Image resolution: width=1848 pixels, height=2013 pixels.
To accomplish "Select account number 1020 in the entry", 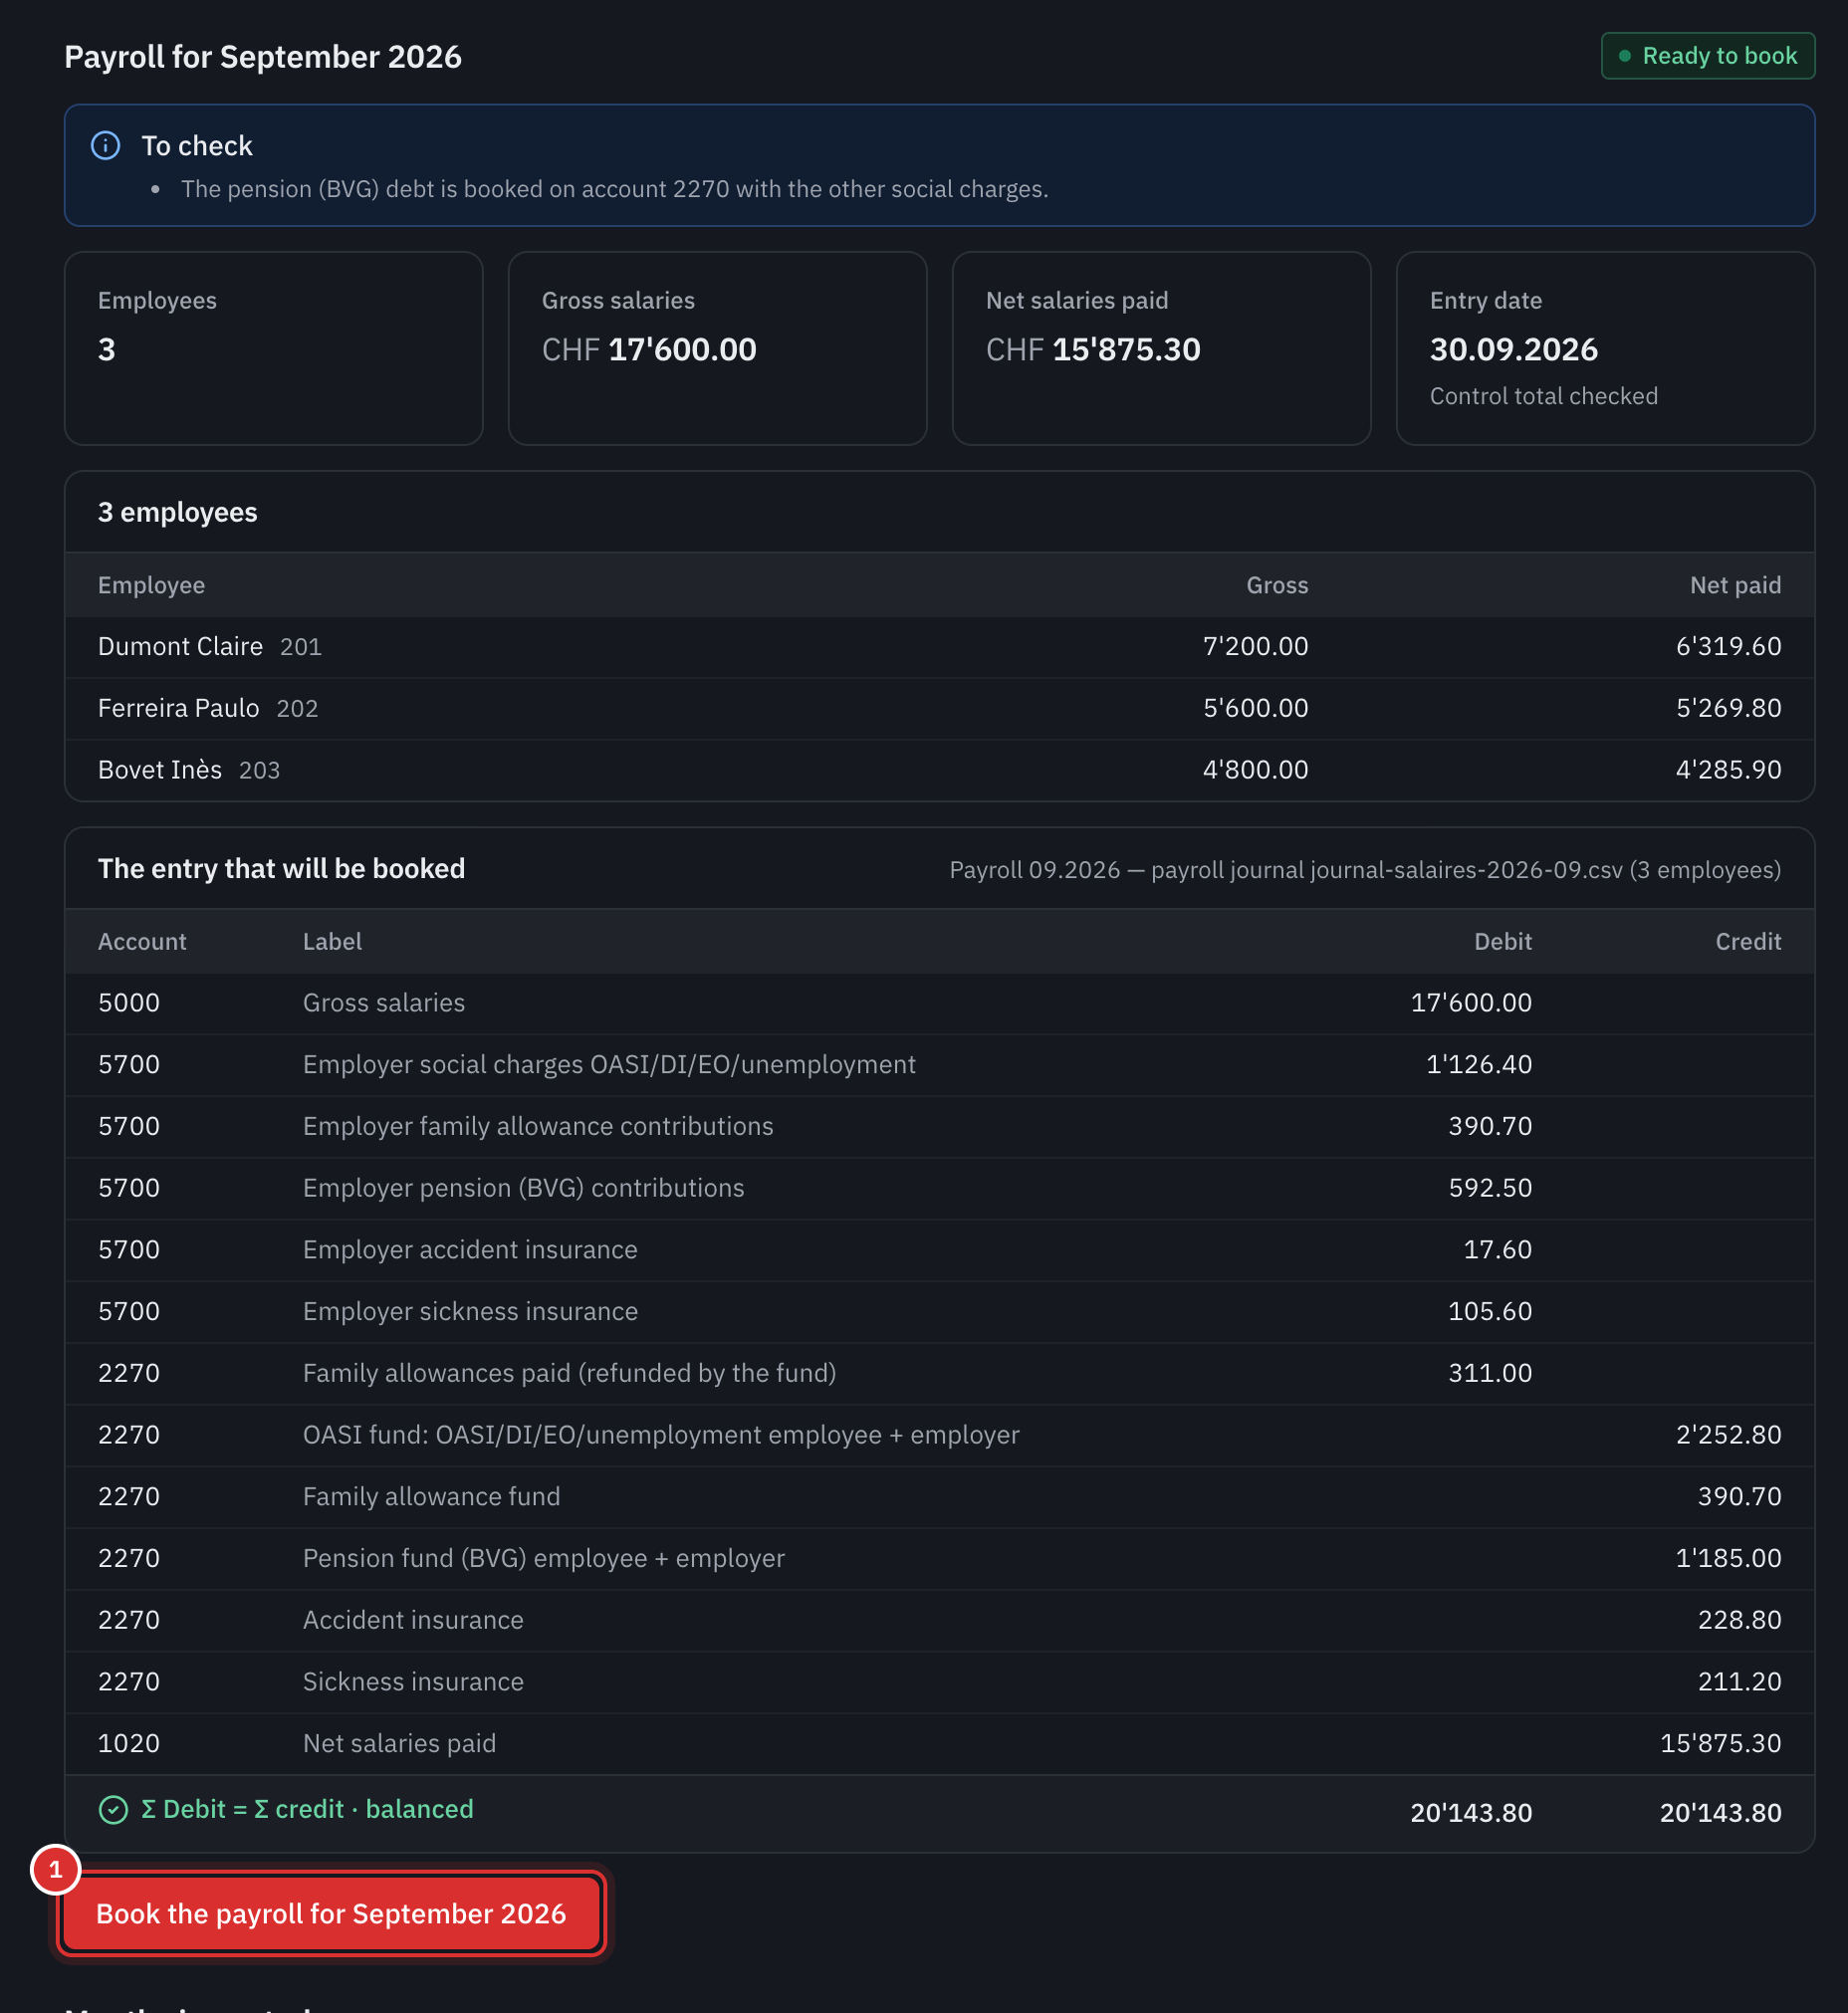I will pos(129,1744).
